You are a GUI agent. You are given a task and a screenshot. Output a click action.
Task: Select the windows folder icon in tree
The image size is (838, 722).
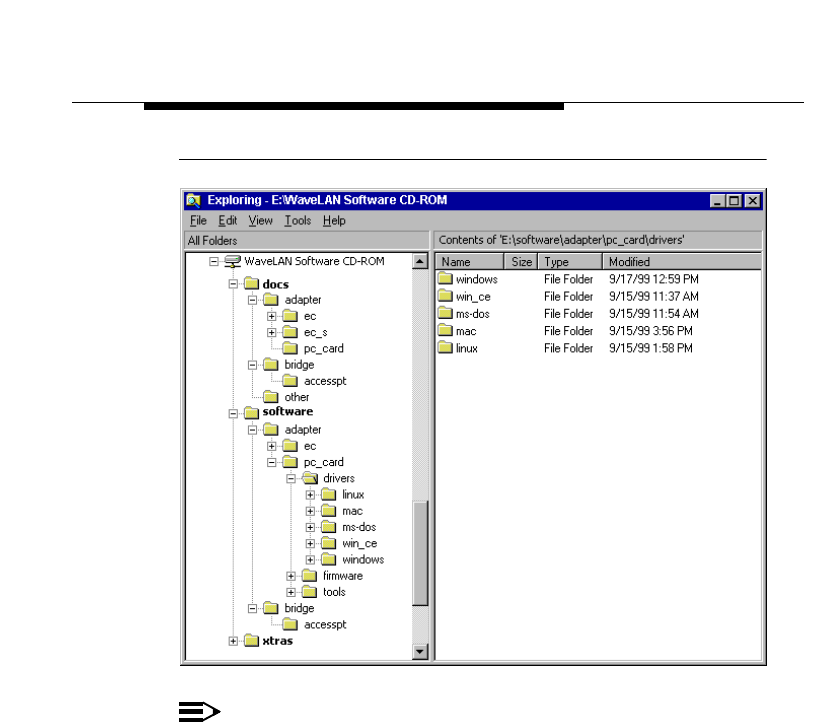[x=329, y=560]
